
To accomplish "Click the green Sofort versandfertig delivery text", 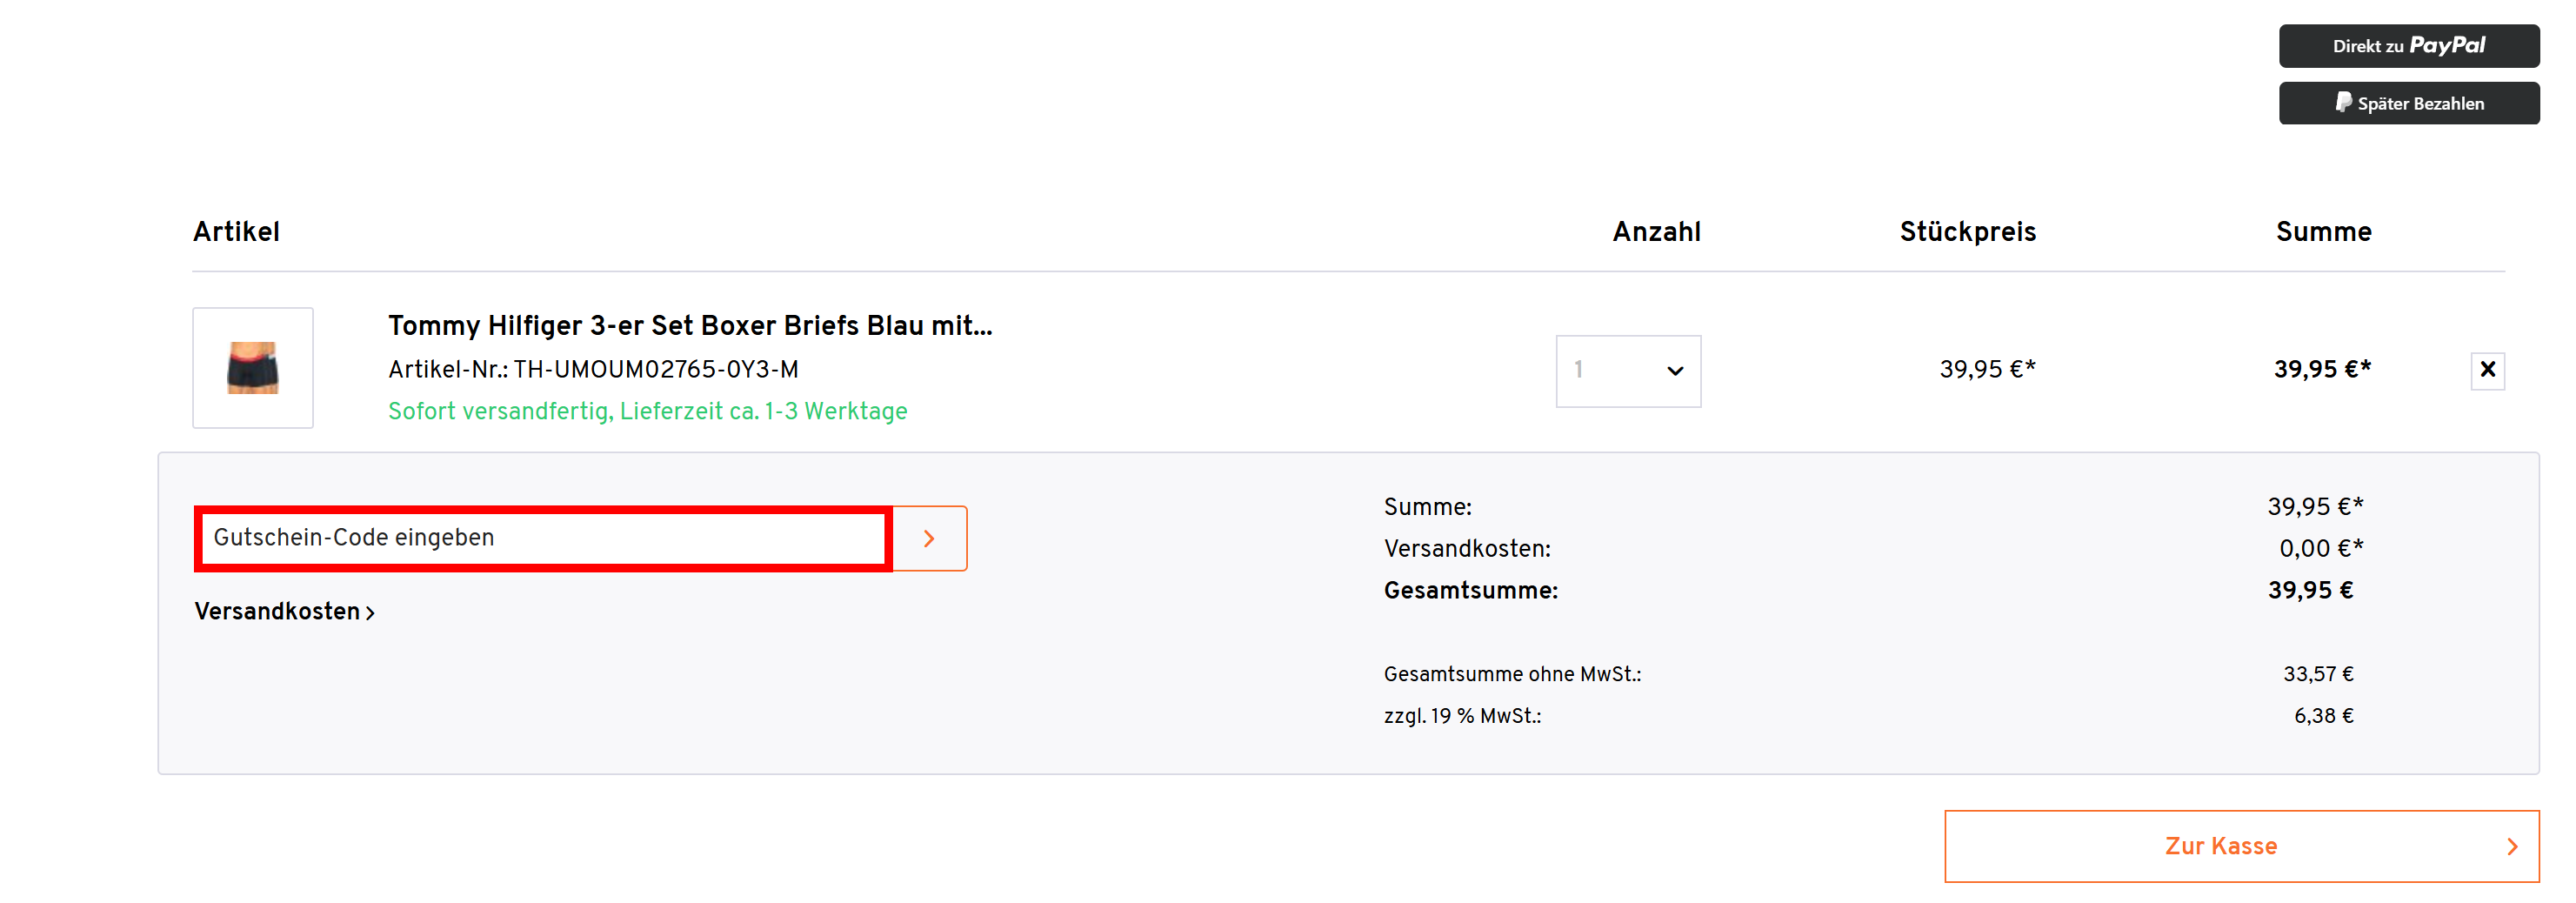I will click(648, 411).
